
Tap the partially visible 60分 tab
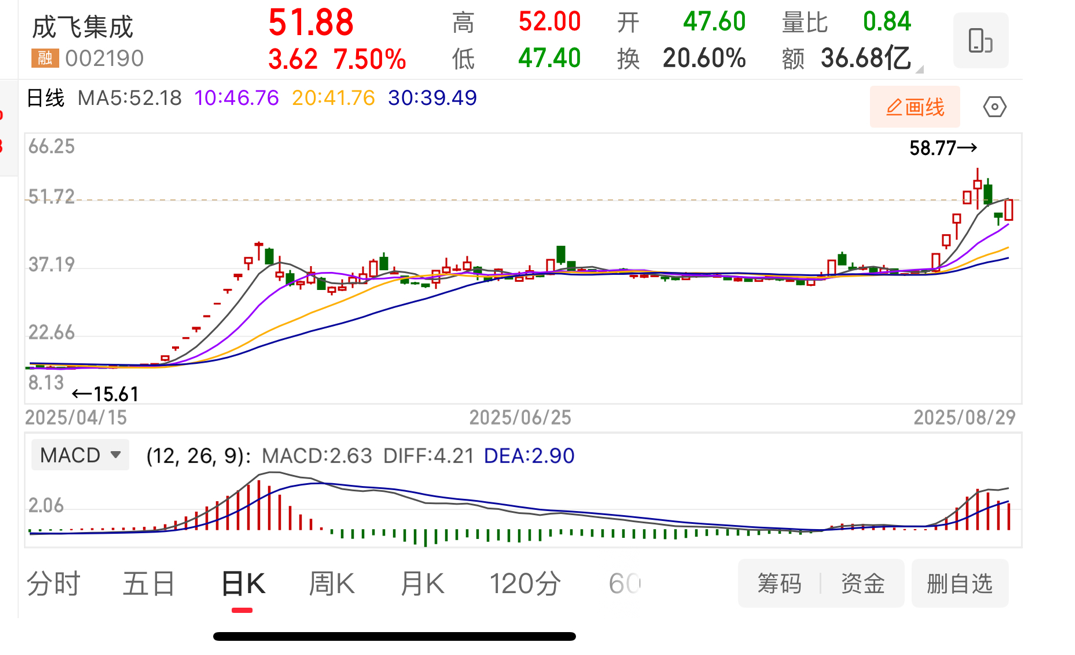pyautogui.click(x=625, y=584)
